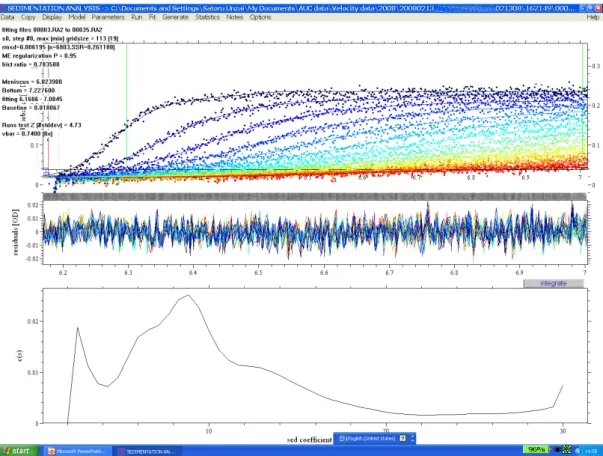The height and width of the screenshot is (456, 603).
Task: Open the Model menu
Action: [x=77, y=17]
